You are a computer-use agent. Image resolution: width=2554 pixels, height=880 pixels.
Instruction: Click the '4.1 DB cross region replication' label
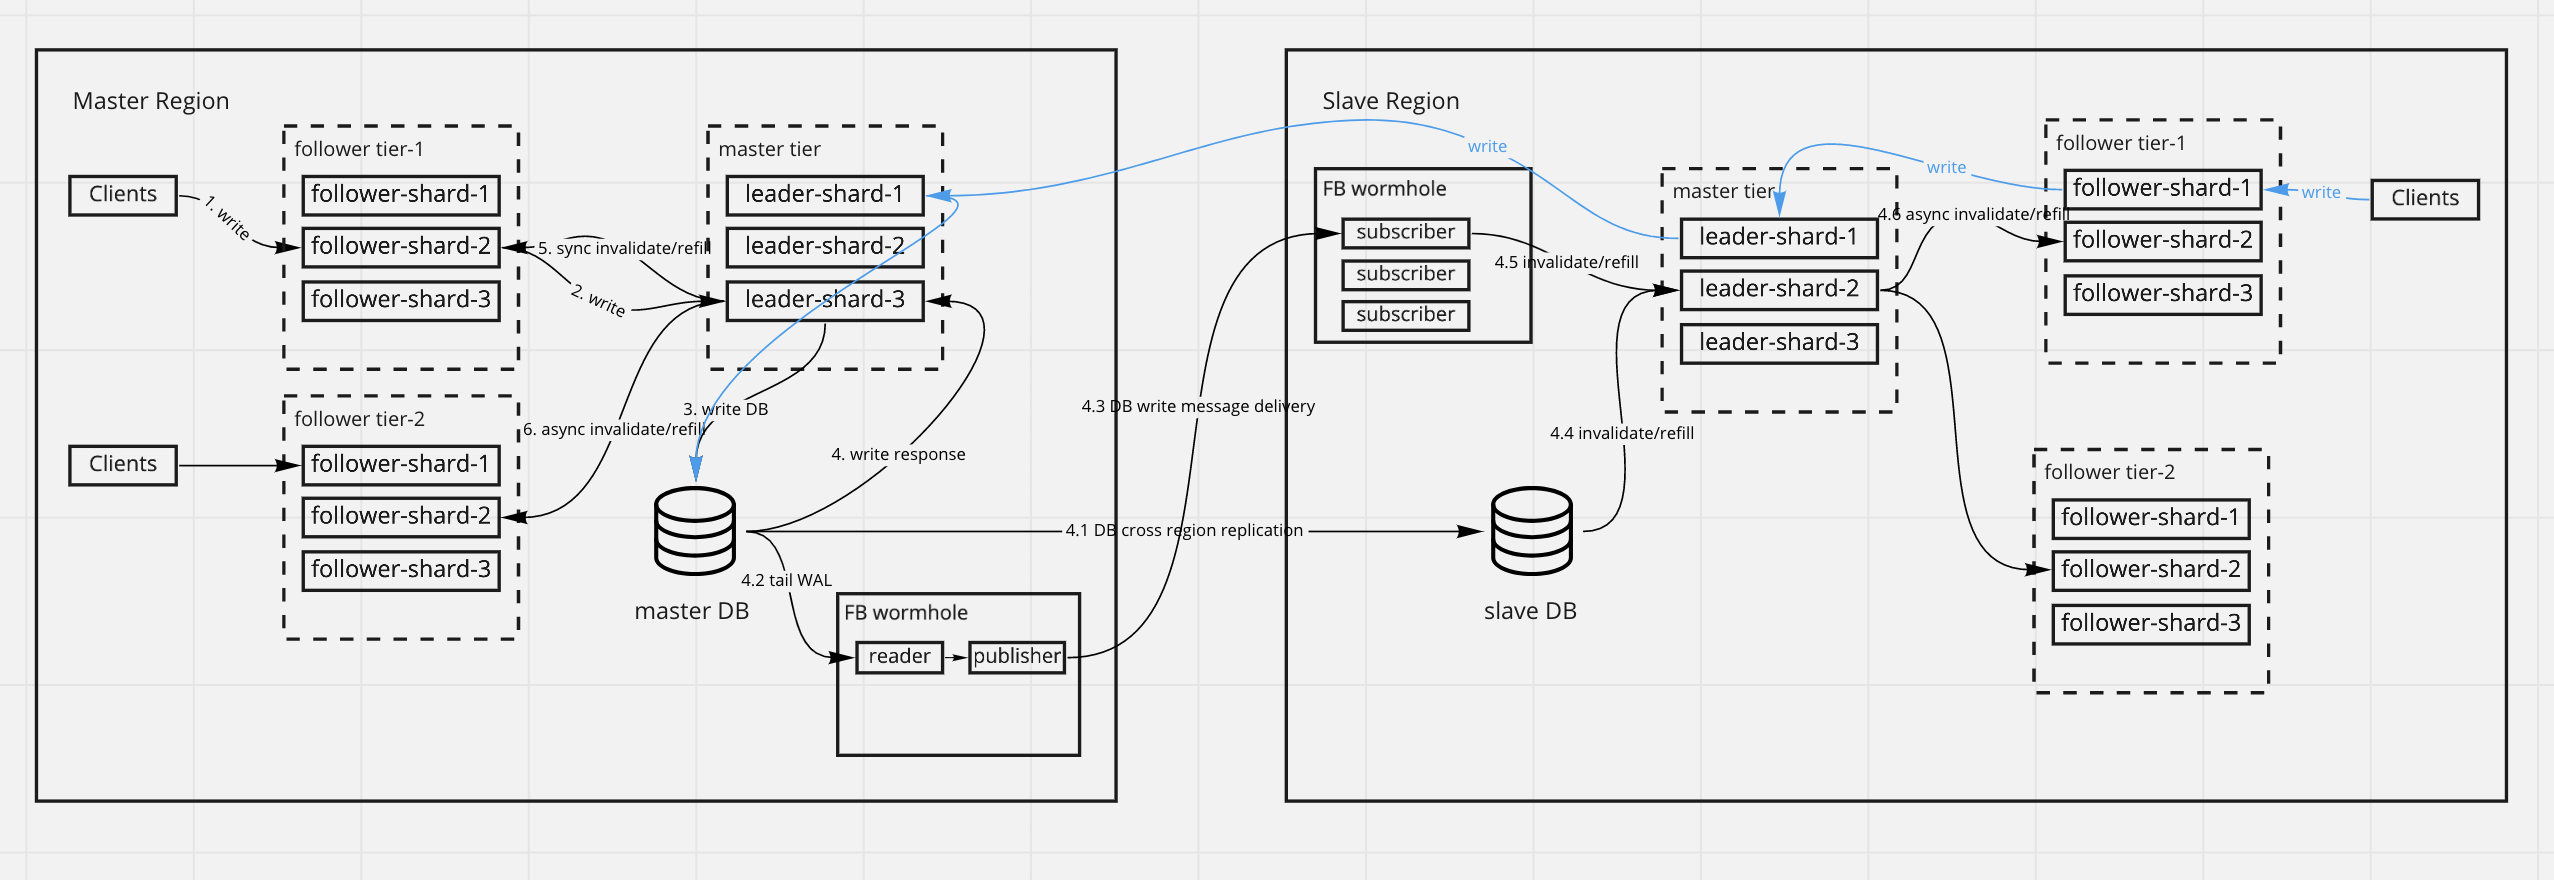click(x=1184, y=531)
